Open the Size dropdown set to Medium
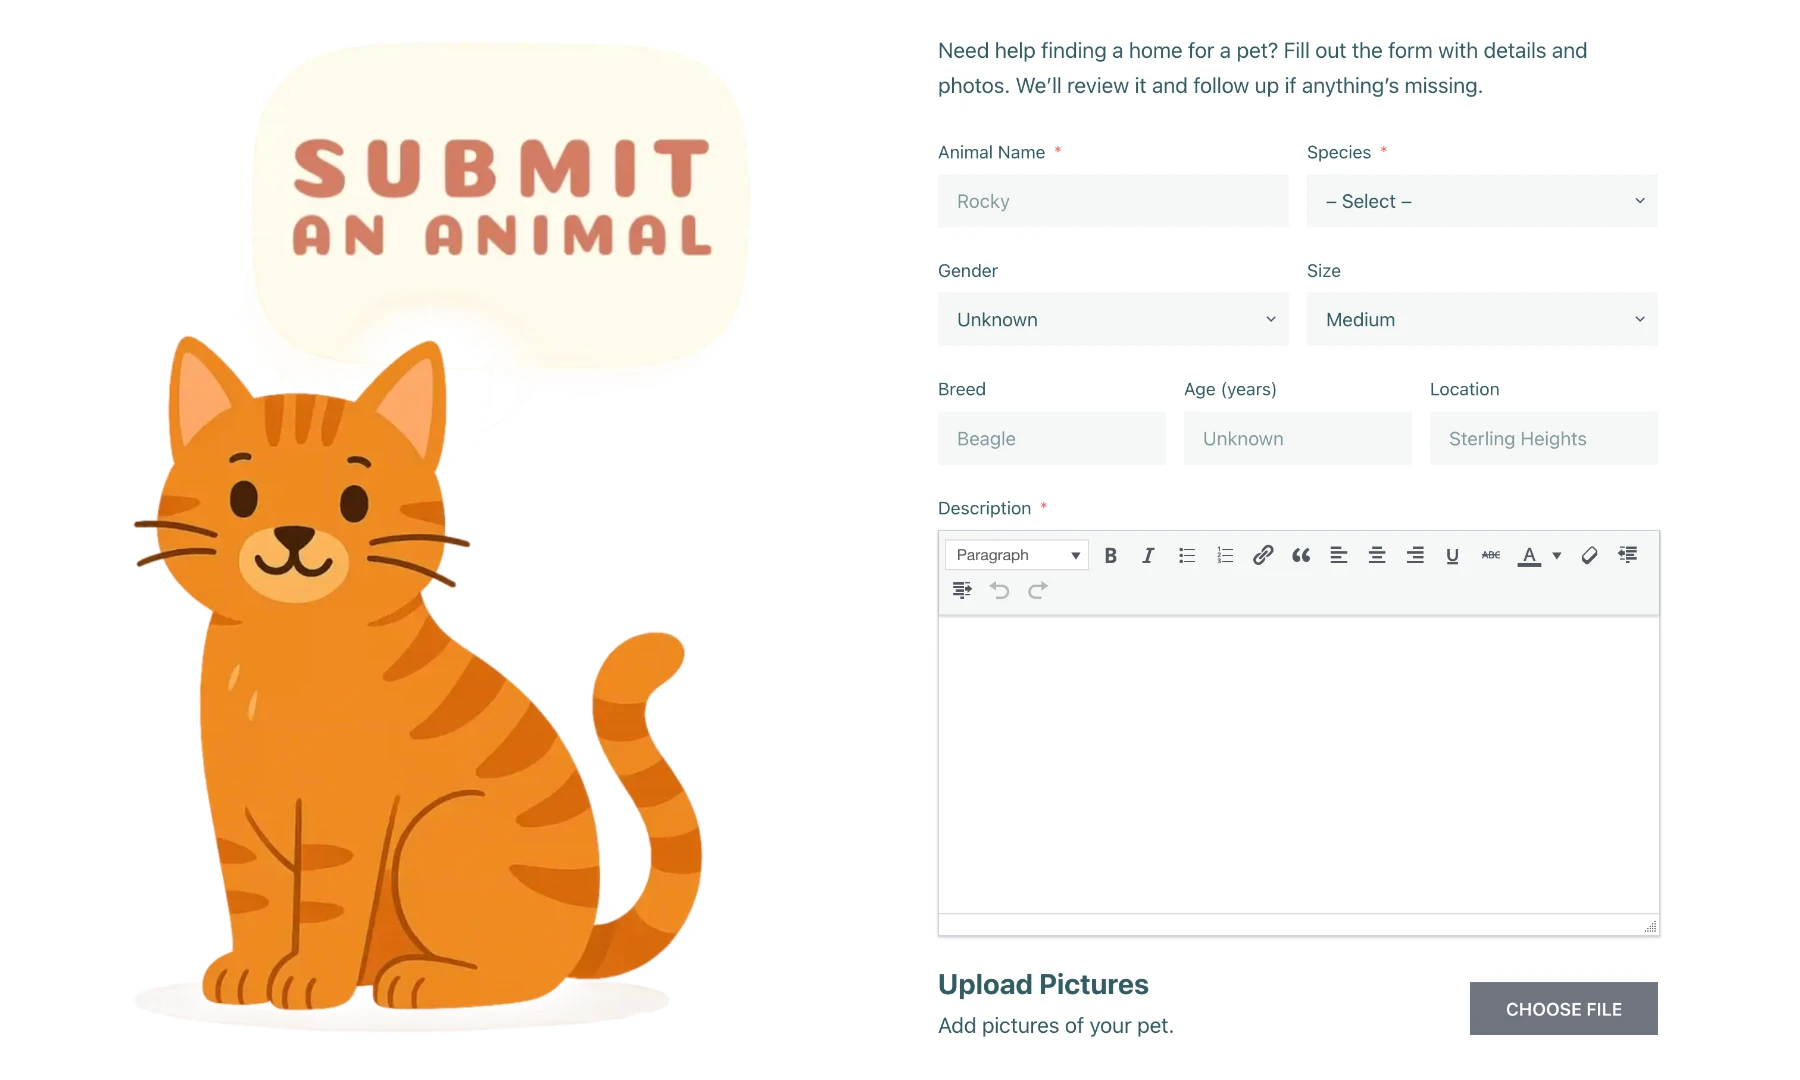1800x1080 pixels. pyautogui.click(x=1482, y=319)
